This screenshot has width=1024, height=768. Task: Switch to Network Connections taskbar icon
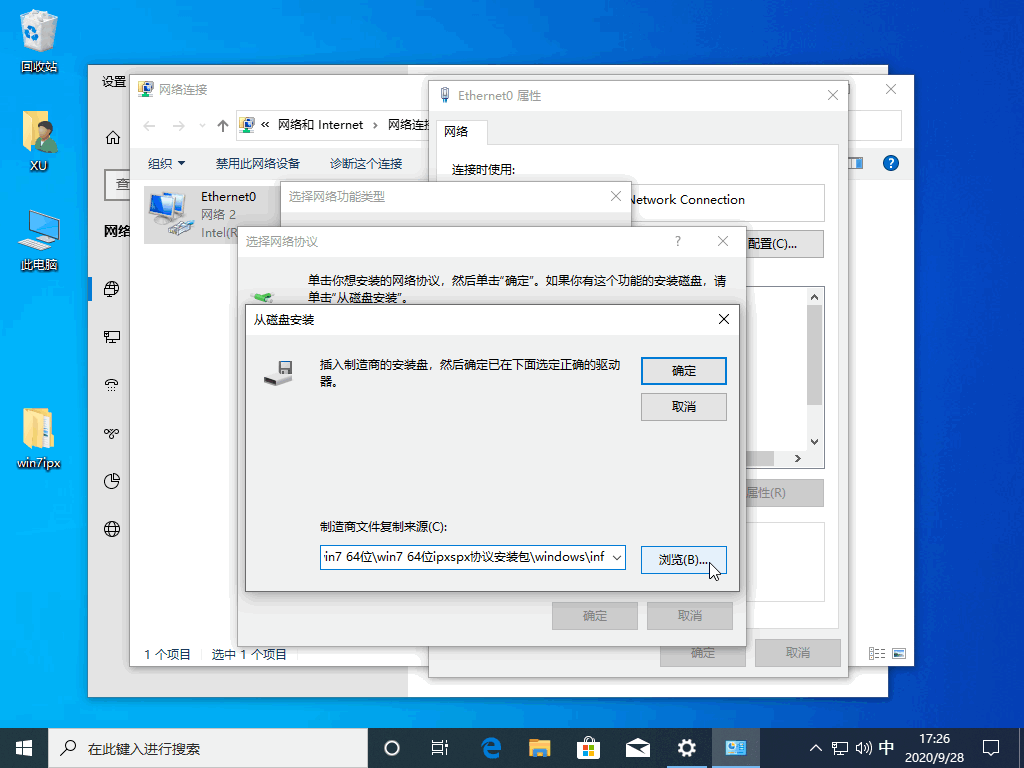click(735, 748)
